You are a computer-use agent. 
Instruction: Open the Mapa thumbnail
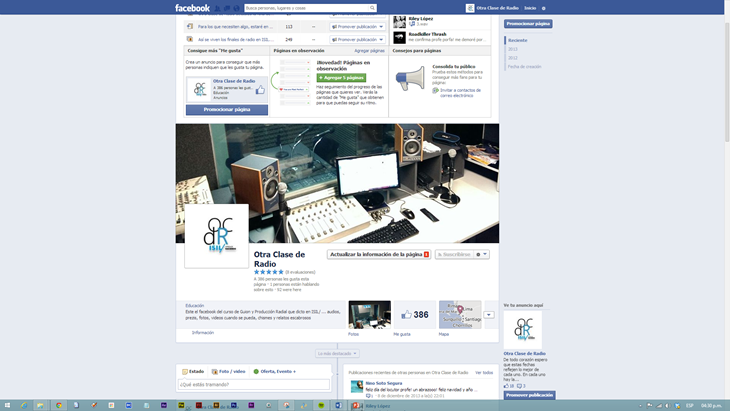(460, 315)
